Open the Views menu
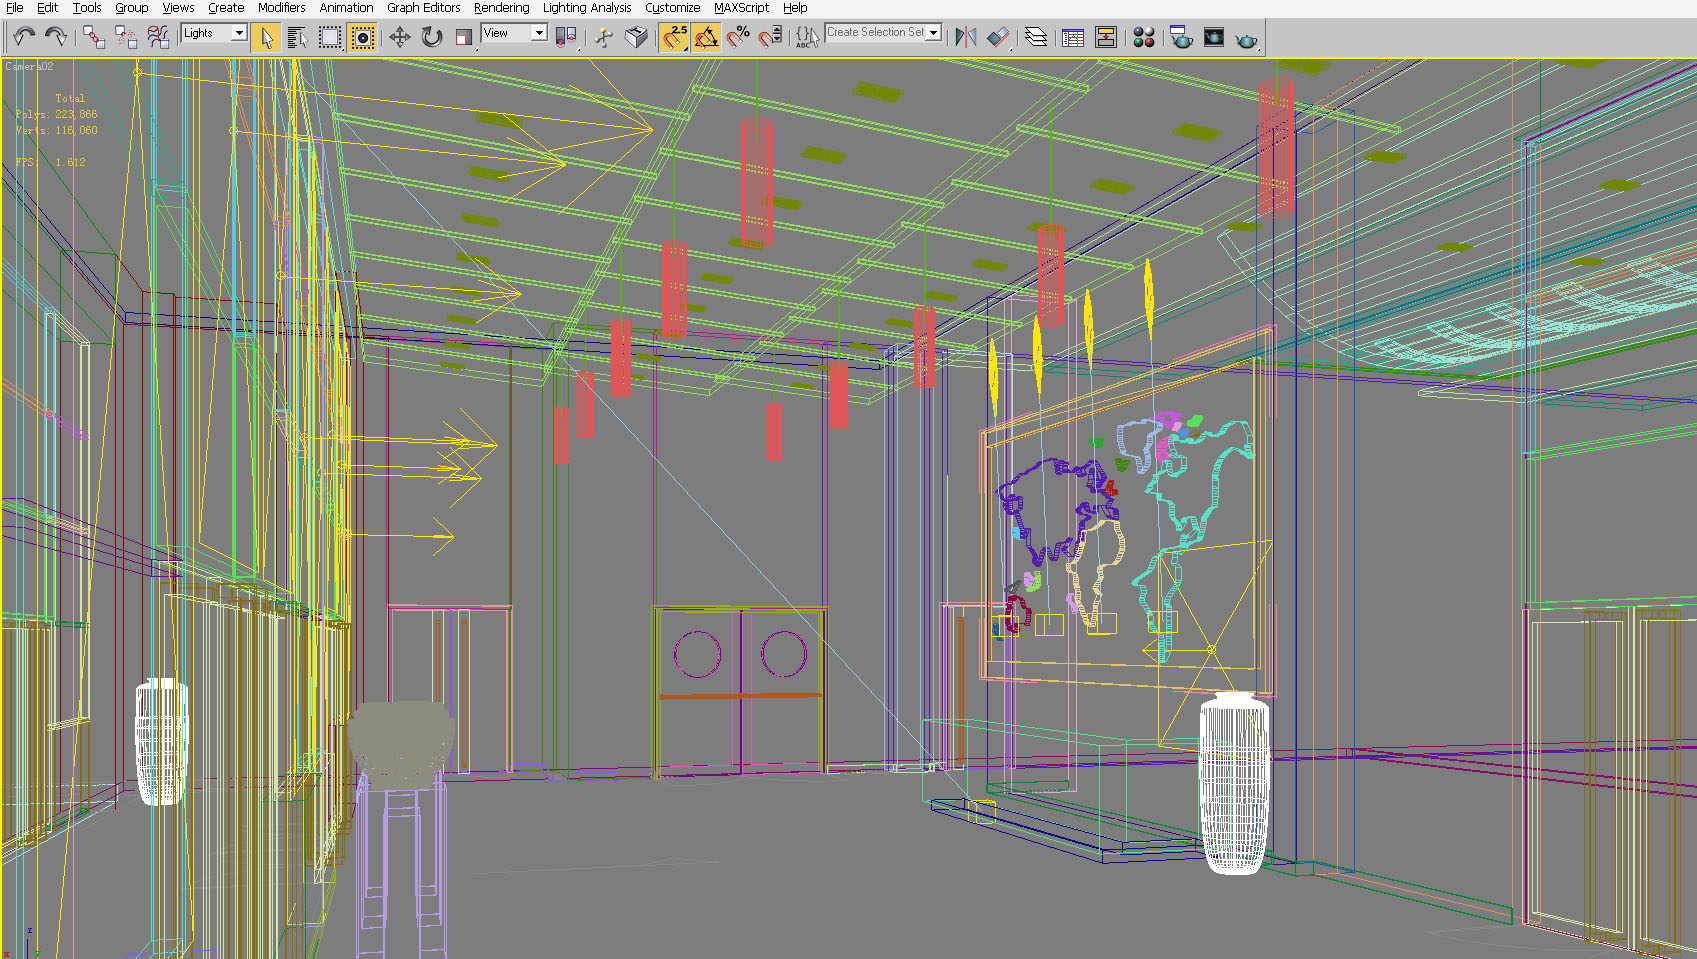 178,8
